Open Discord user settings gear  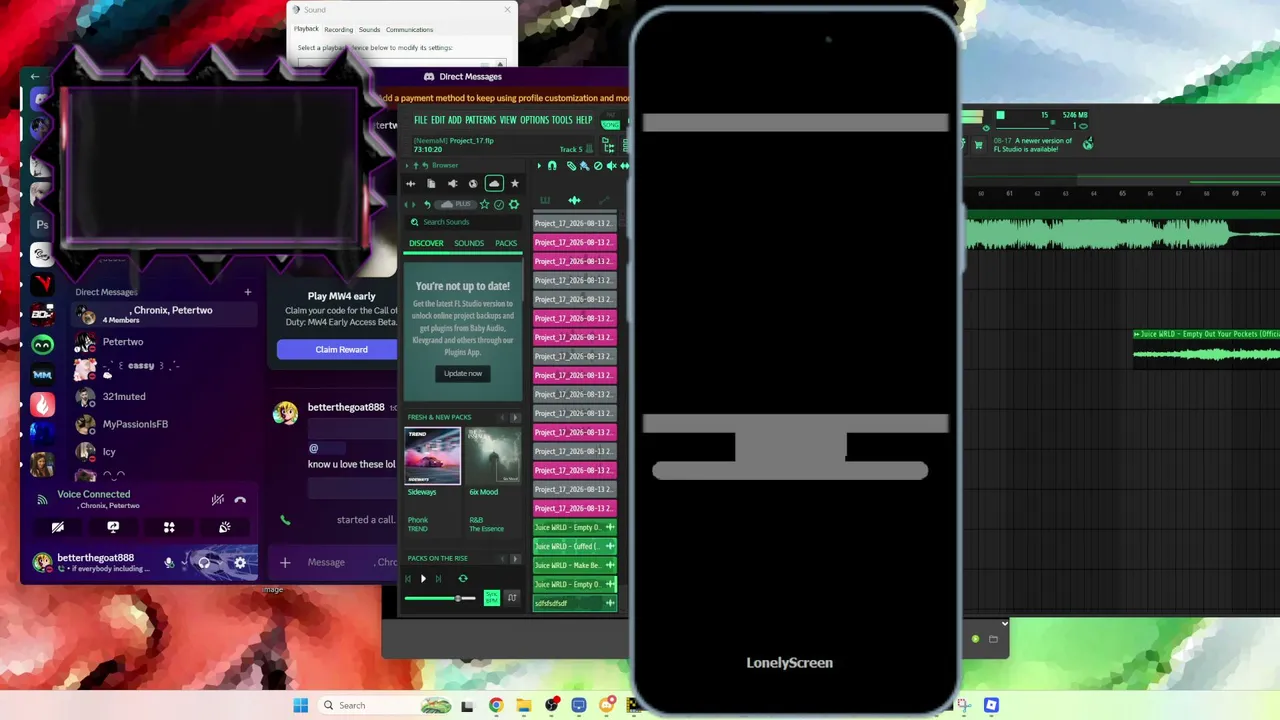click(x=240, y=563)
